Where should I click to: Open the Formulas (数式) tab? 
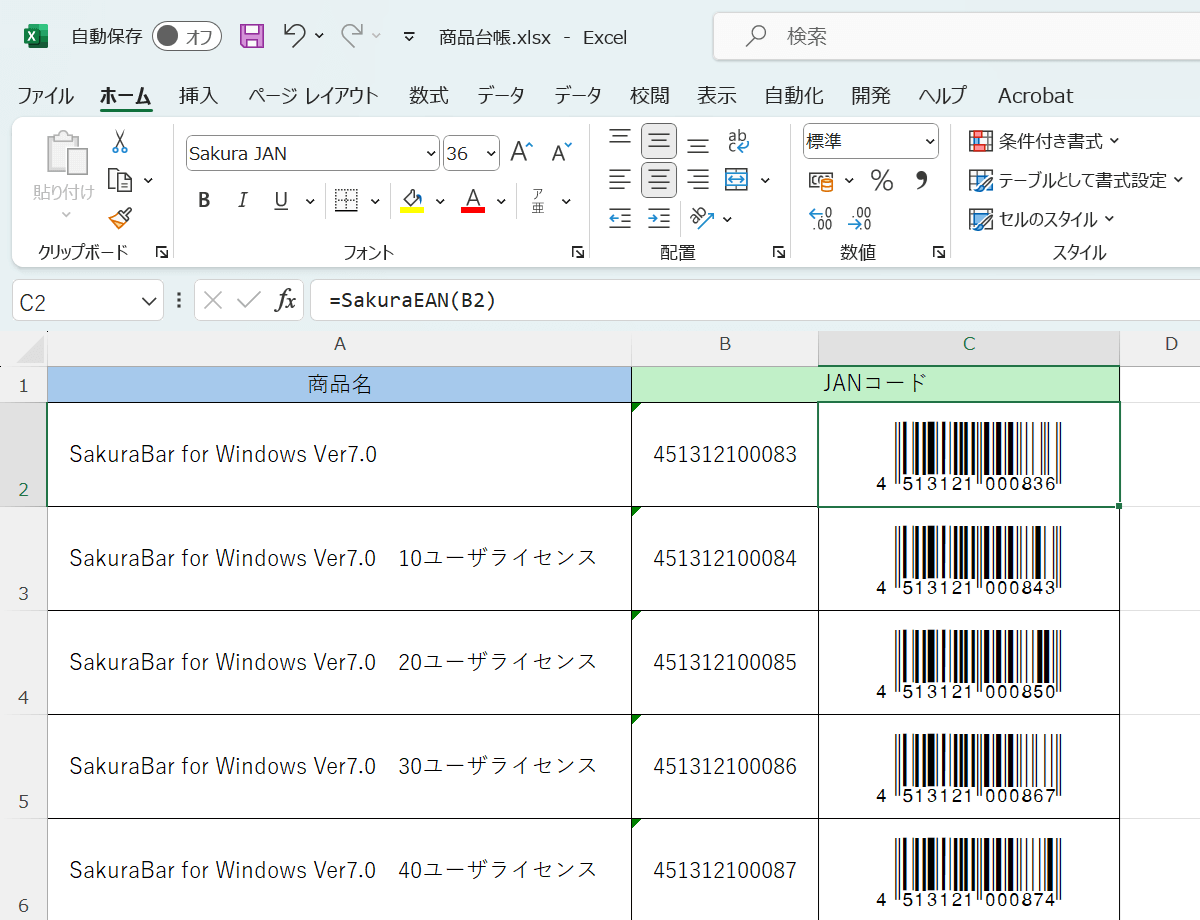coord(428,96)
